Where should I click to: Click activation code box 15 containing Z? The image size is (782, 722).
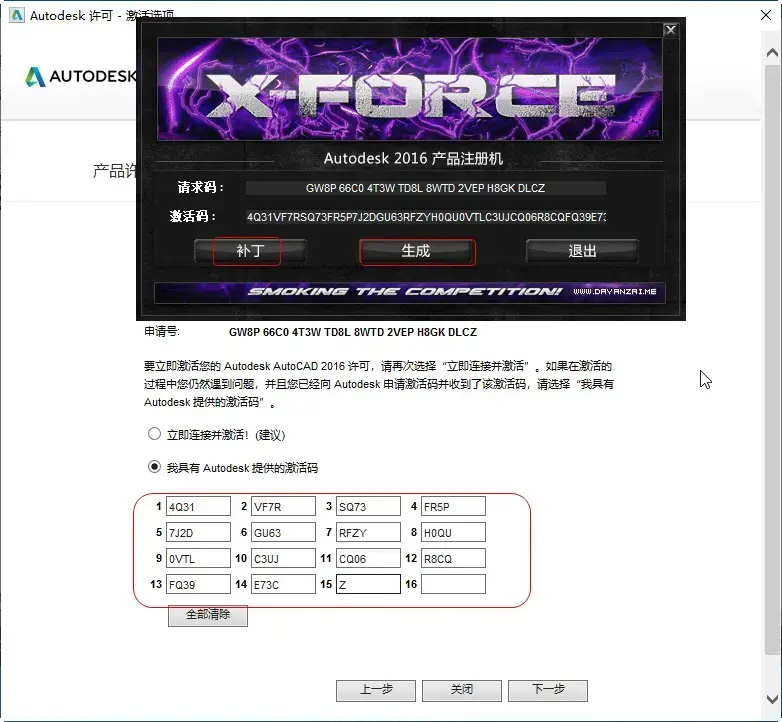click(x=368, y=584)
